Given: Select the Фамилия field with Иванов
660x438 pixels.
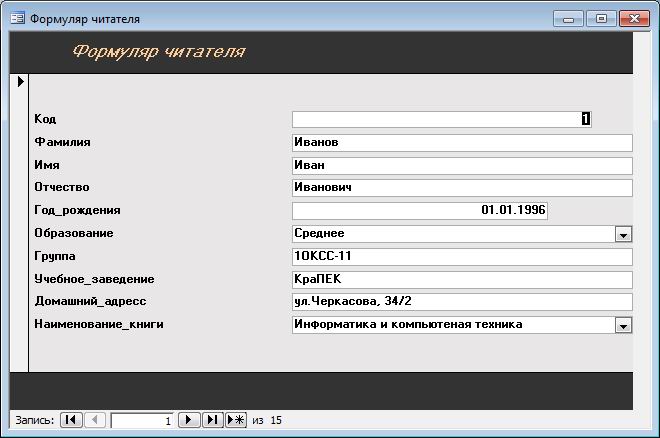Looking at the screenshot, I should (x=462, y=143).
